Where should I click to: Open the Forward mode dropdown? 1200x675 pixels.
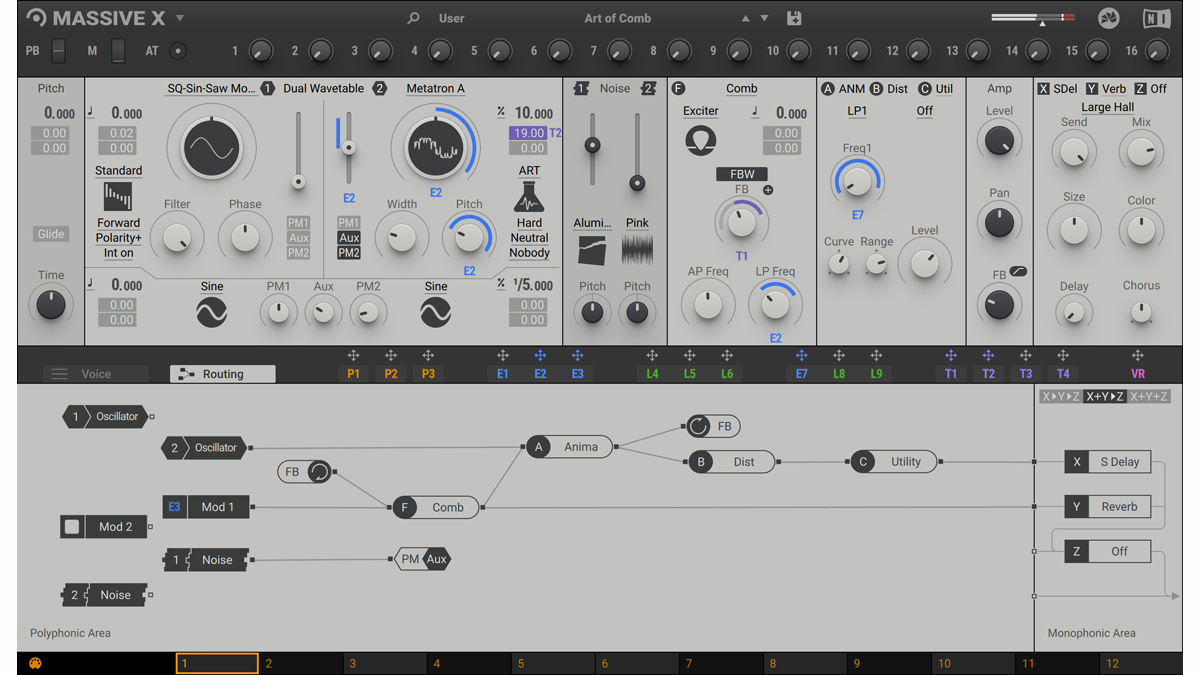[119, 223]
